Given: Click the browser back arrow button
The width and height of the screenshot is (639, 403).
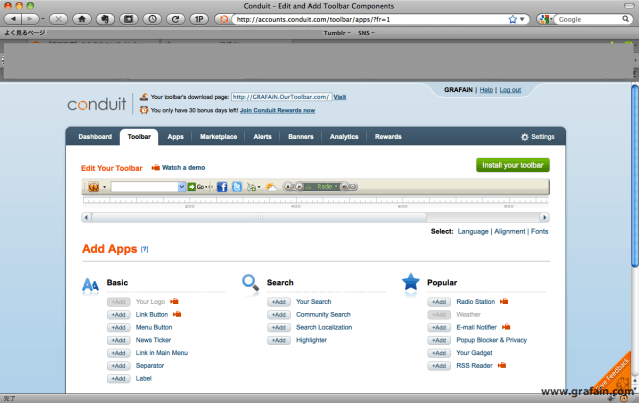Looking at the screenshot, I should pyautogui.click(x=14, y=19).
